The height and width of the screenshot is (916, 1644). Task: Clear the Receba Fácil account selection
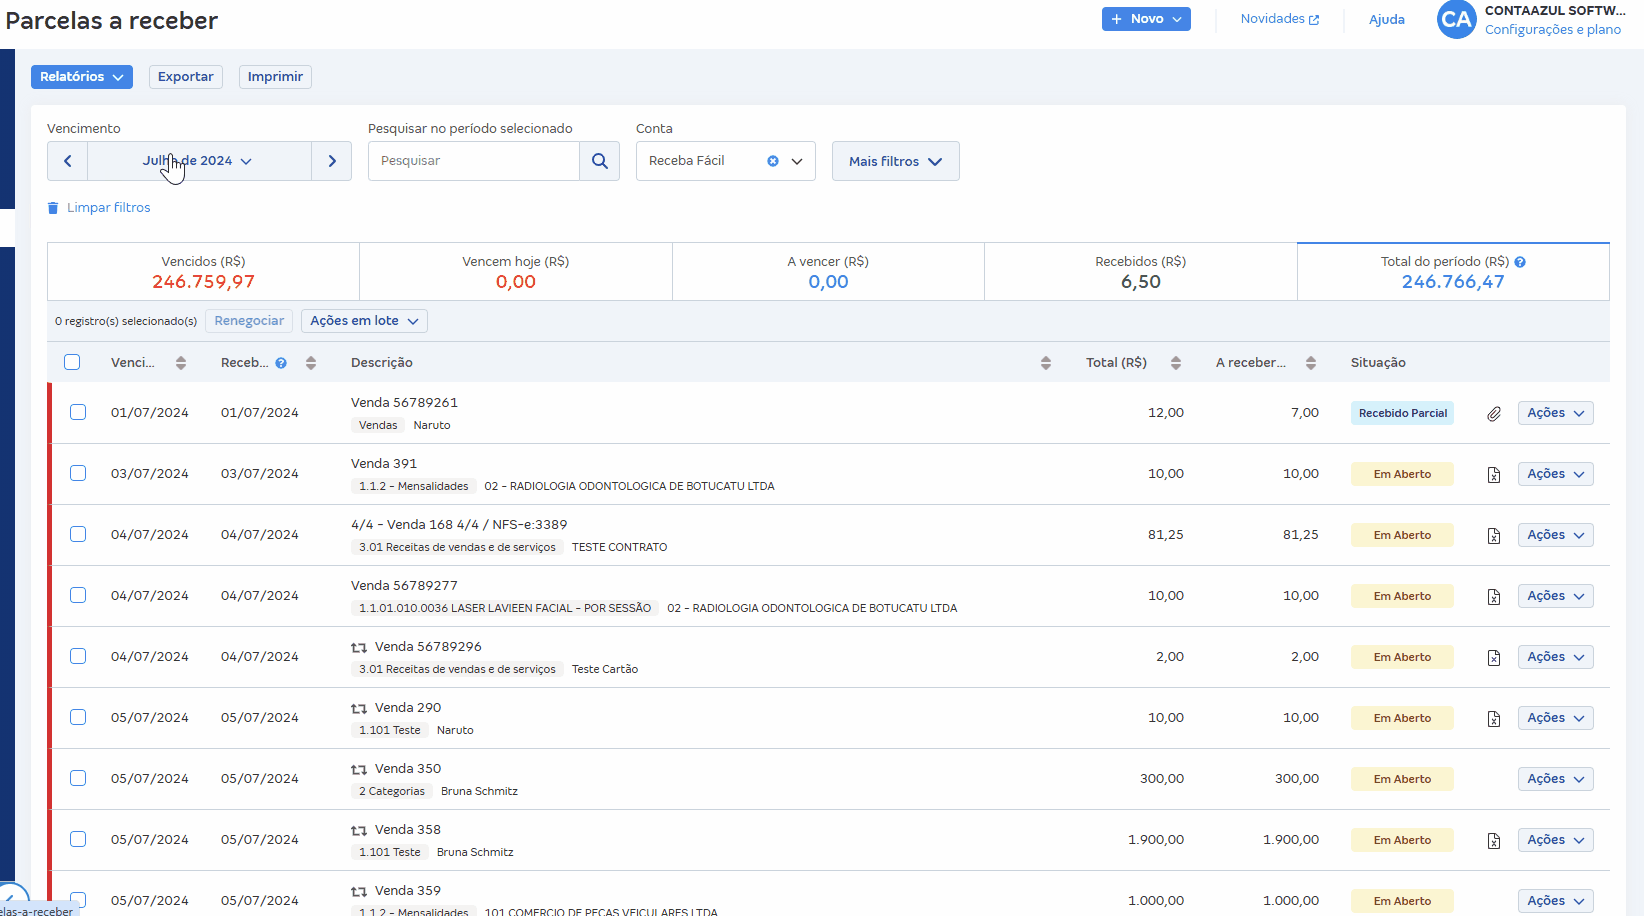tap(773, 161)
